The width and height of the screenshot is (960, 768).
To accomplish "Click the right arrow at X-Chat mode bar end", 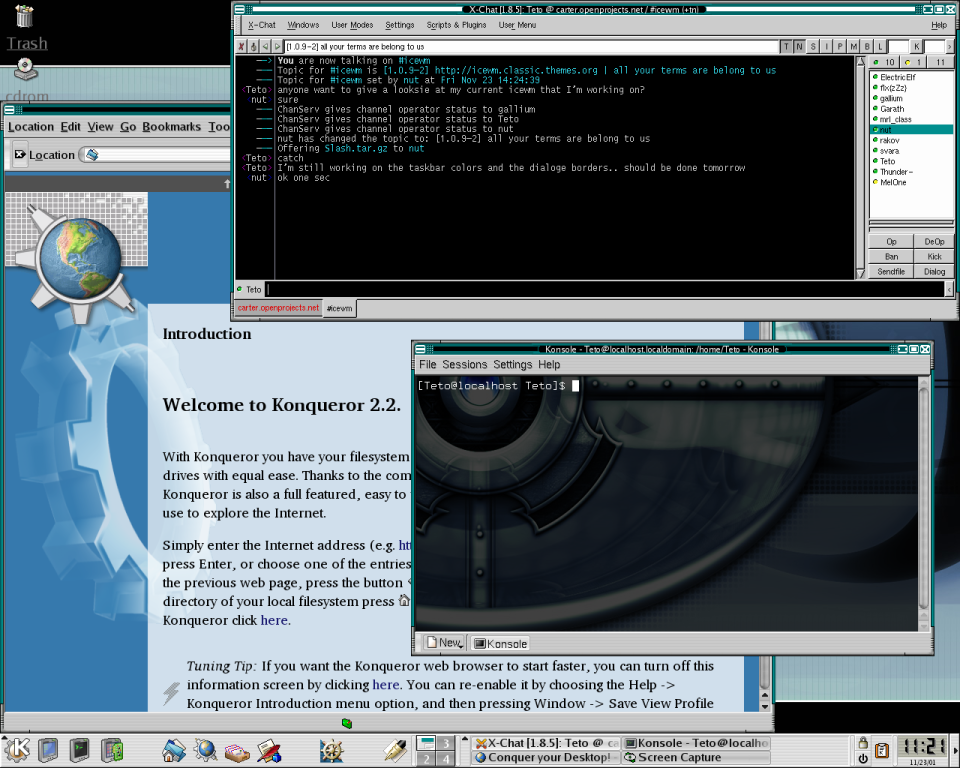I will pos(950,47).
